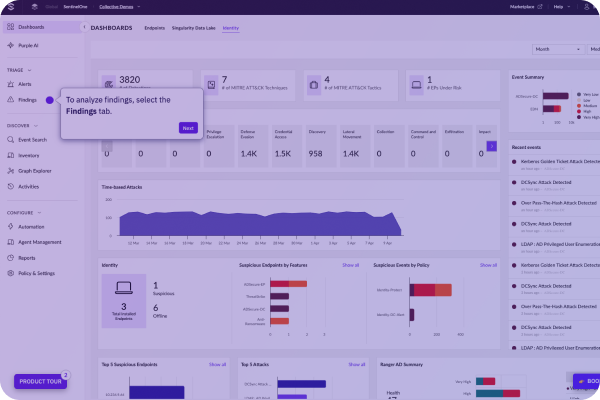The width and height of the screenshot is (600, 400).
Task: Expand the Help menu dropdown
Action: click(x=562, y=7)
